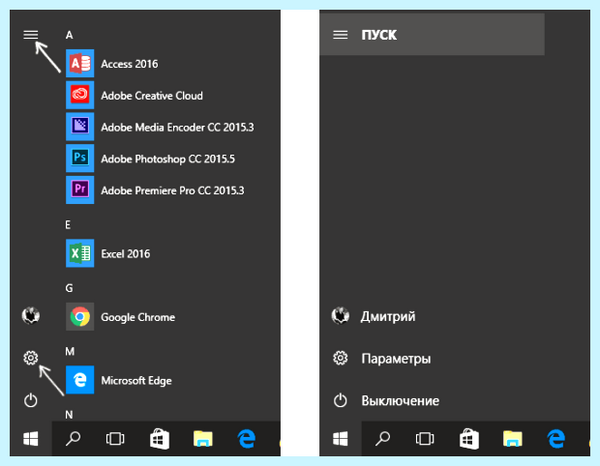Open Task View in left taskbar
The image size is (600, 466).
pyautogui.click(x=115, y=438)
